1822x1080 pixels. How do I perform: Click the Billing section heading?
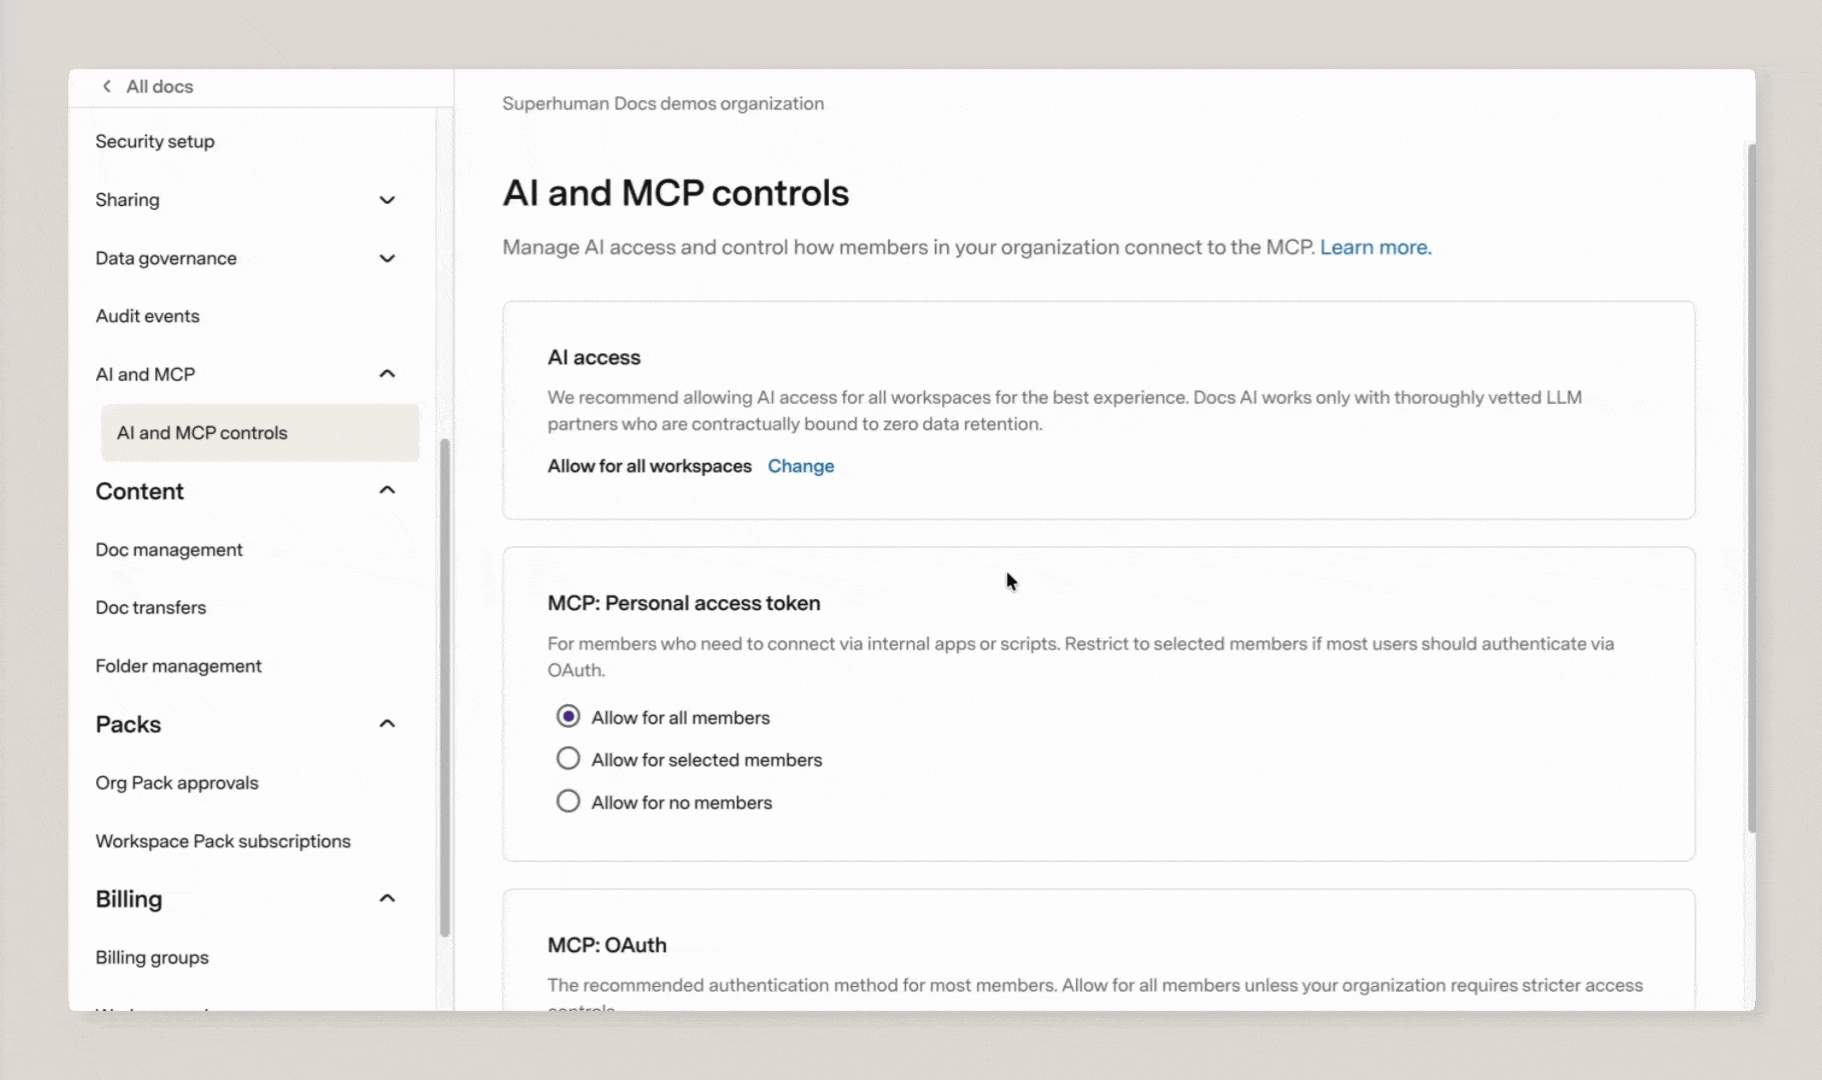click(x=128, y=899)
